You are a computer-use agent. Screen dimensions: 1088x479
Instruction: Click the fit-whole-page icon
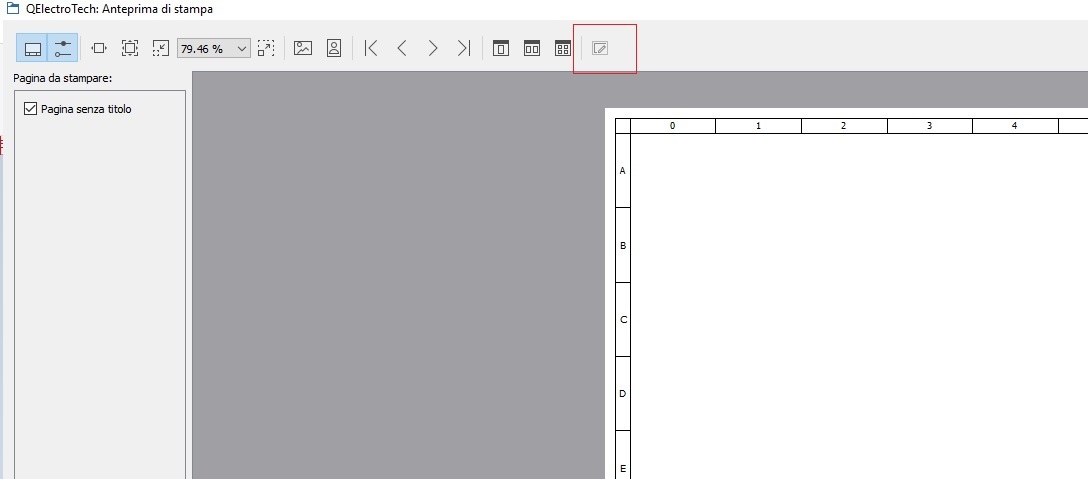(x=130, y=48)
